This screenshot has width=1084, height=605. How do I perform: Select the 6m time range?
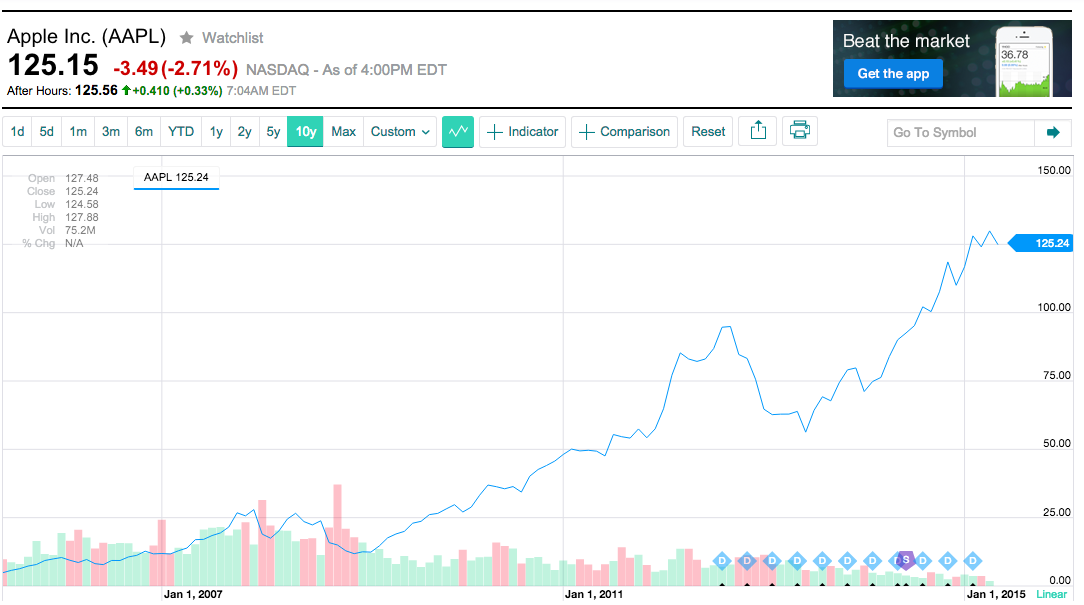[x=144, y=131]
